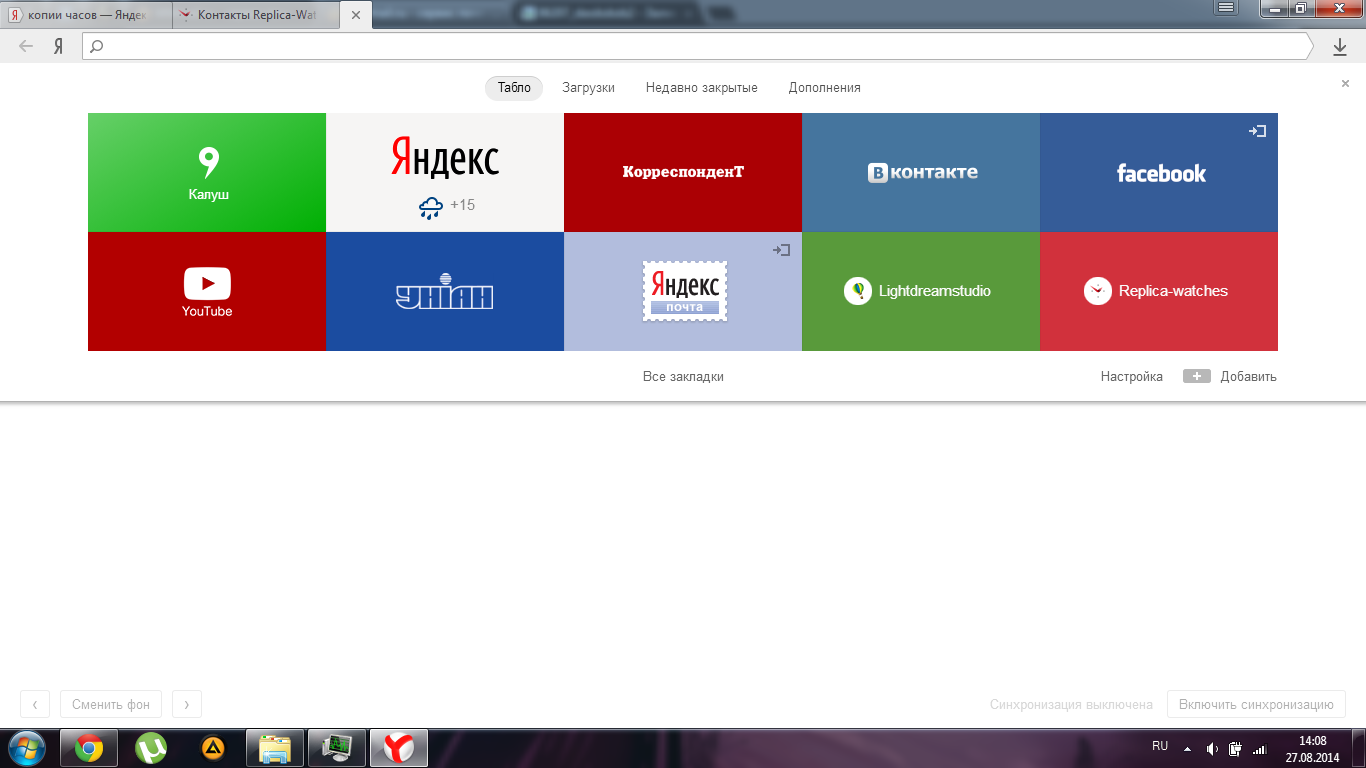Show the previous background with the left chevron

tap(35, 704)
